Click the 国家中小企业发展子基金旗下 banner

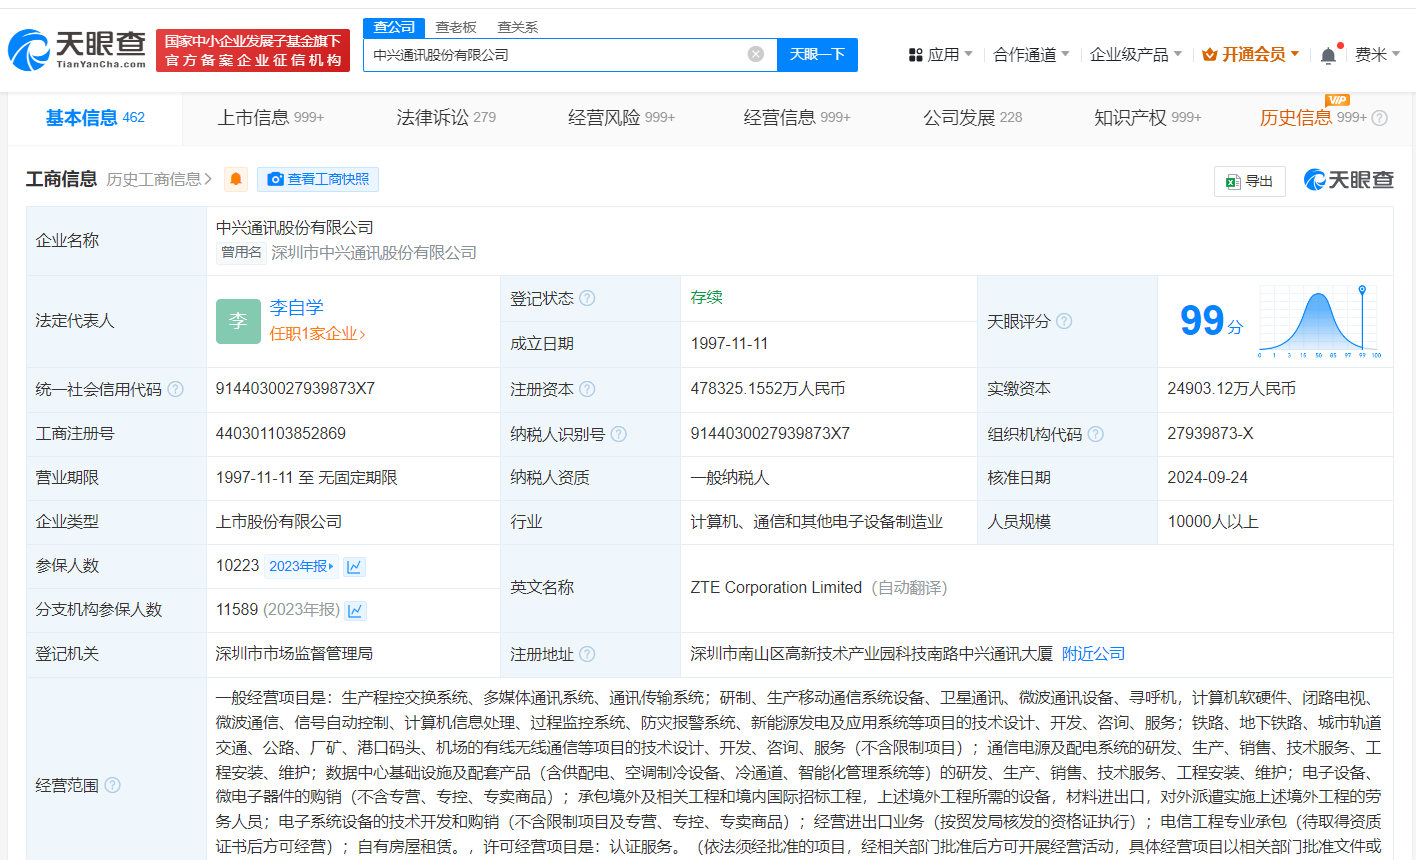point(253,50)
